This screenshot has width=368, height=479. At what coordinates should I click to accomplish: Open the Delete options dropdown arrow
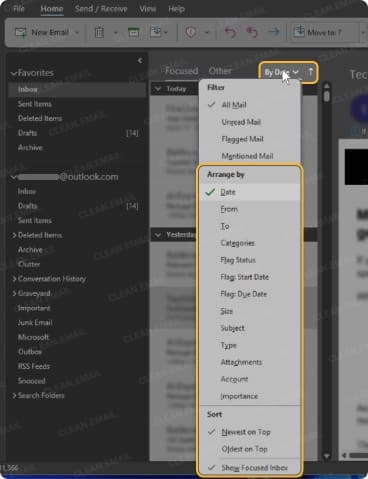(116, 33)
